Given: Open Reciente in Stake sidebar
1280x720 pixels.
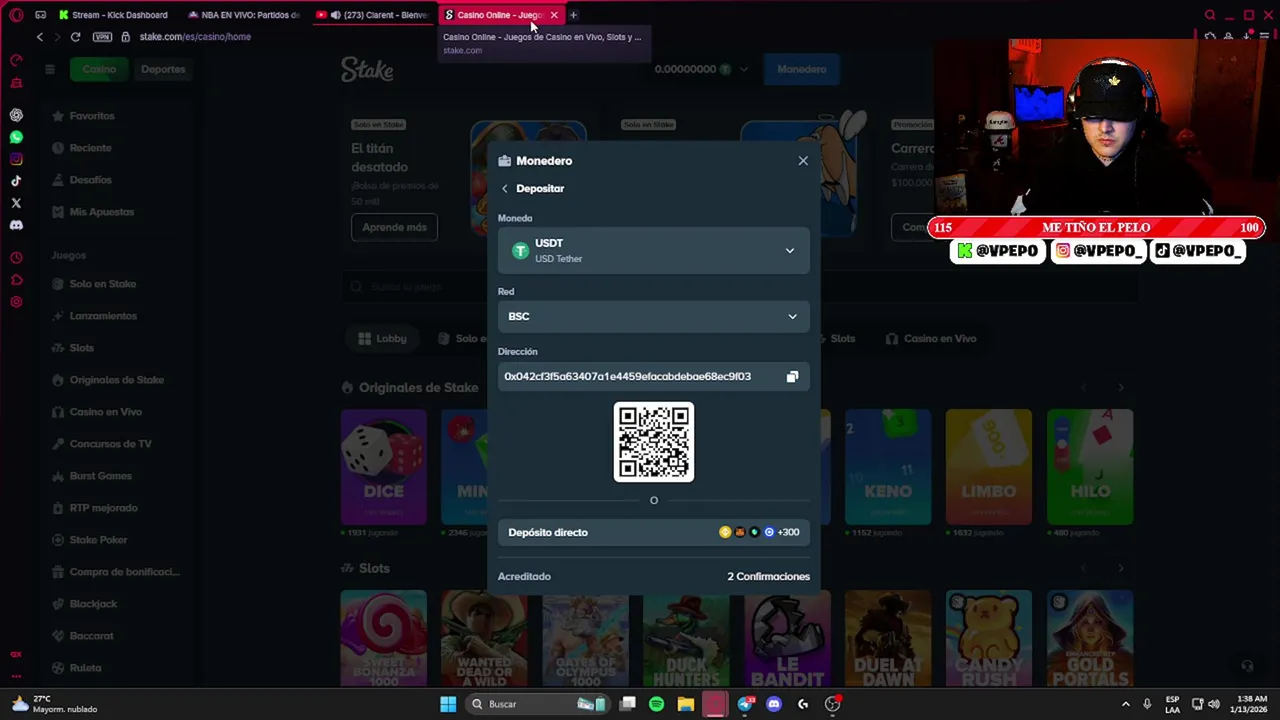Looking at the screenshot, I should (x=90, y=148).
